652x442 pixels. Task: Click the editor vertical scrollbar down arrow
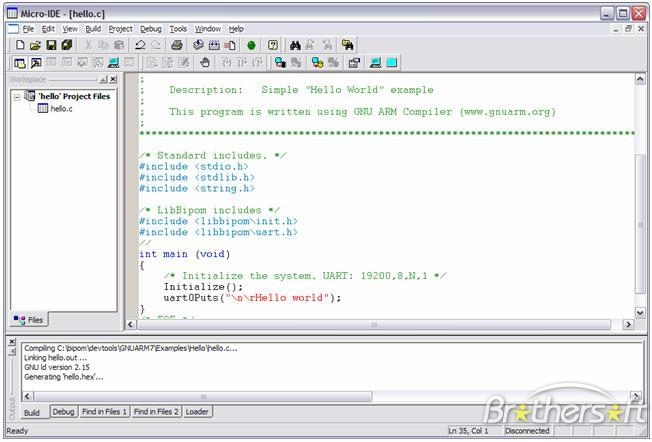point(640,313)
